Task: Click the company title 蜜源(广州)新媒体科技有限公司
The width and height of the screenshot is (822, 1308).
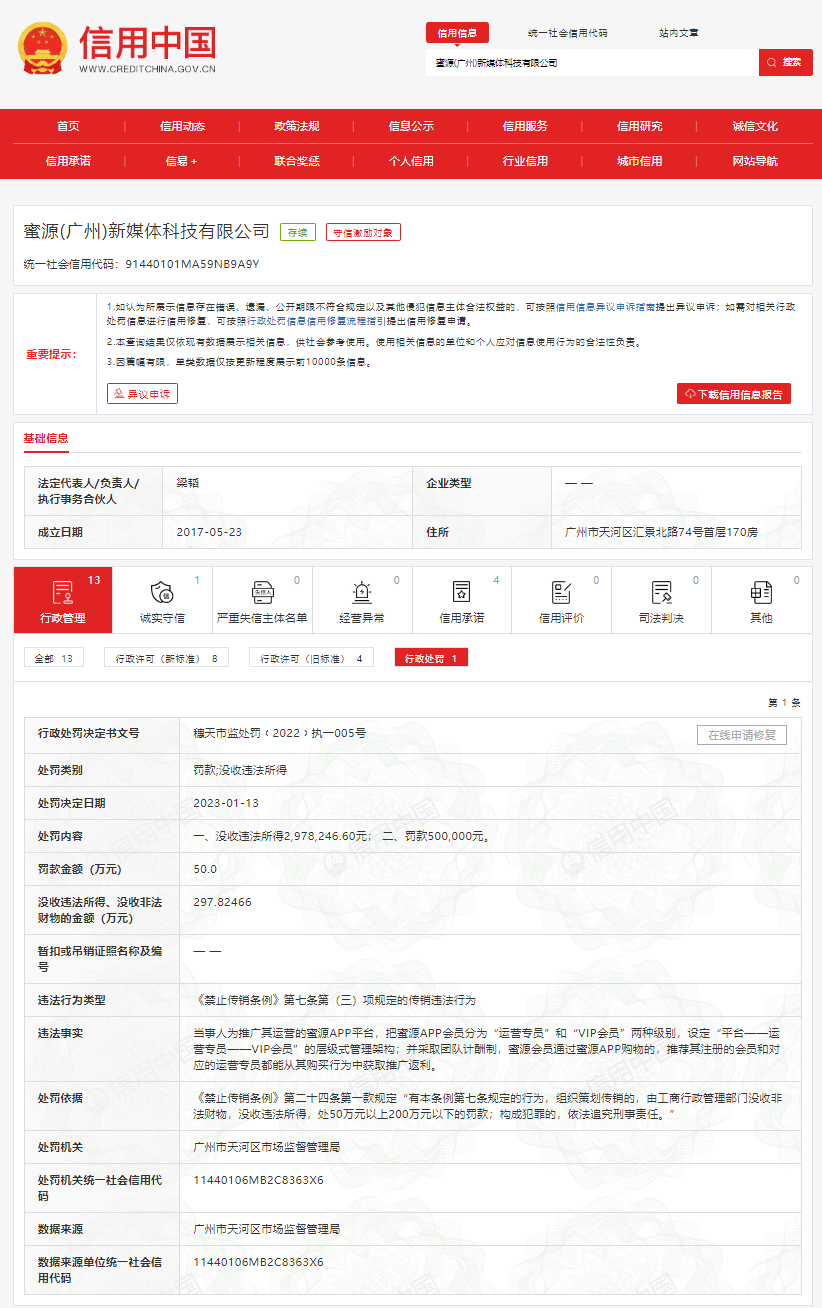Action: pos(146,231)
